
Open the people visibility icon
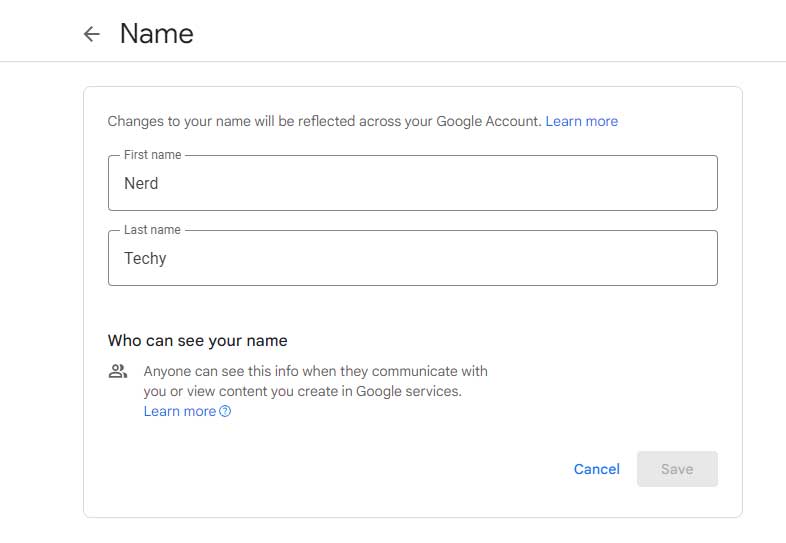(x=118, y=372)
